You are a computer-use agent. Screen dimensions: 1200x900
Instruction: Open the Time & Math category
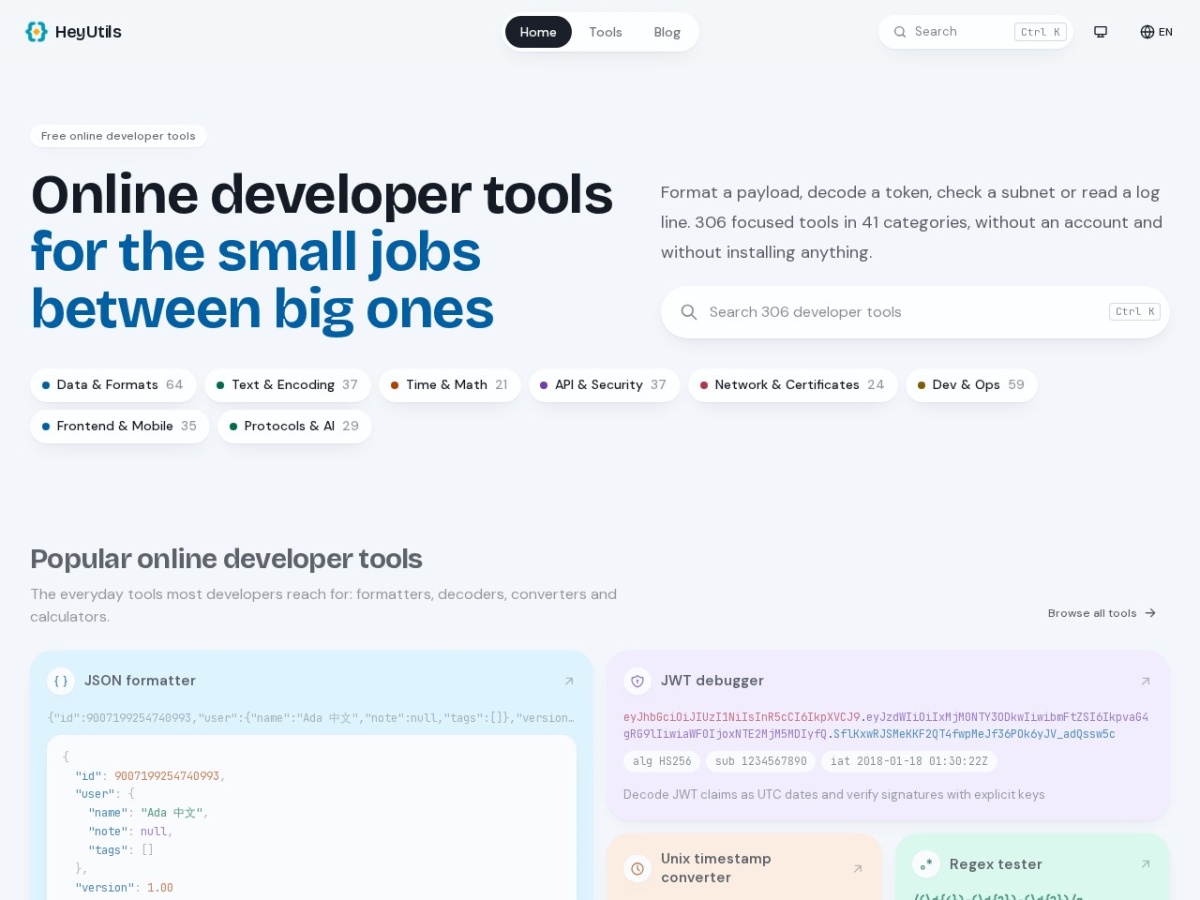[x=449, y=385]
